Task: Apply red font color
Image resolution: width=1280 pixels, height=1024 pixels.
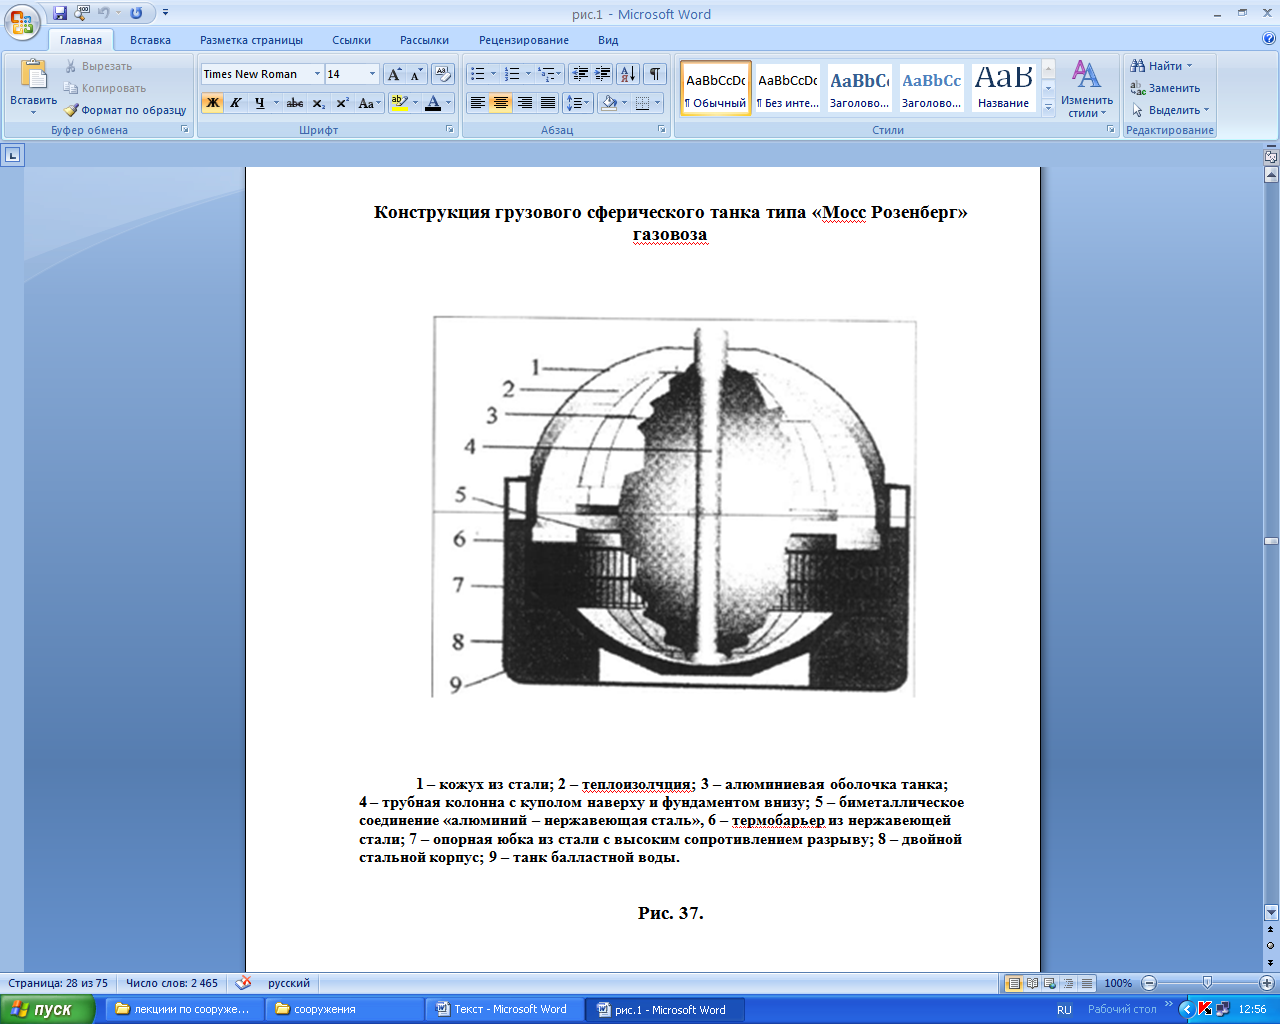Action: pos(433,103)
